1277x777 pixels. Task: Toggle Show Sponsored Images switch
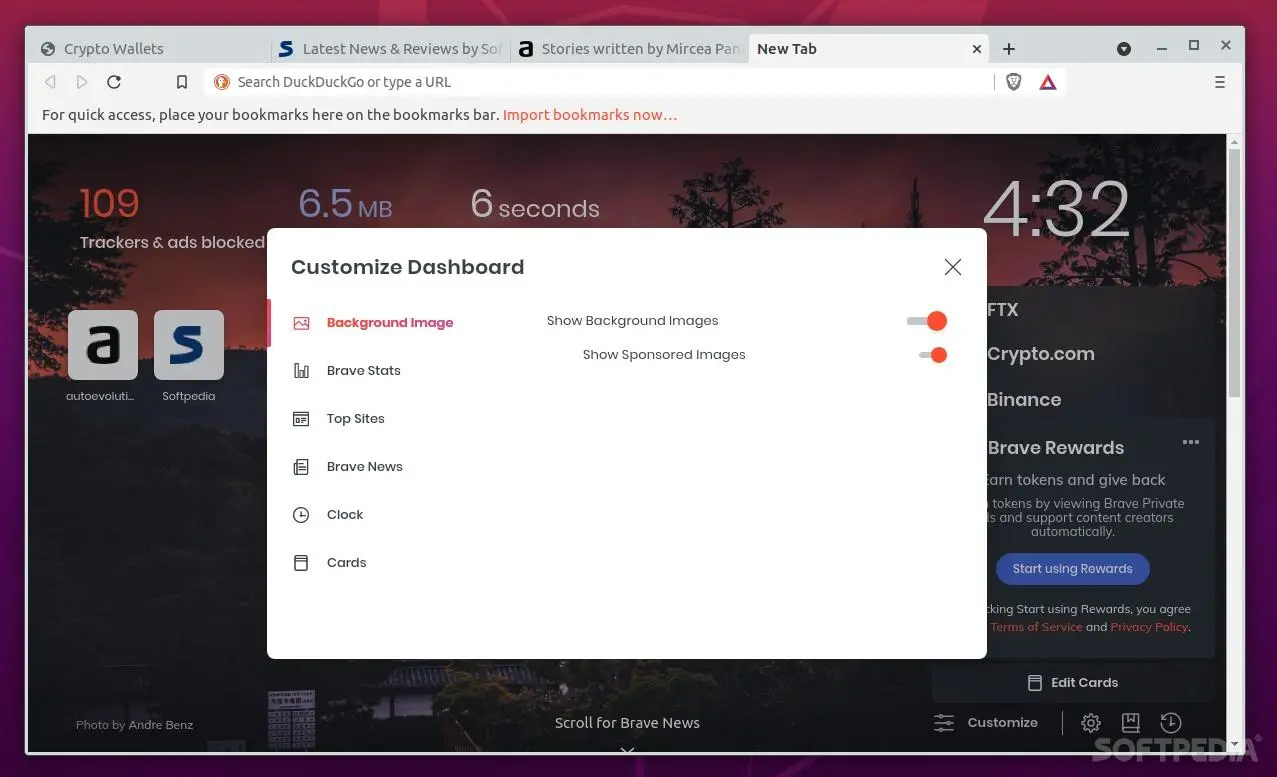pyautogui.click(x=932, y=355)
